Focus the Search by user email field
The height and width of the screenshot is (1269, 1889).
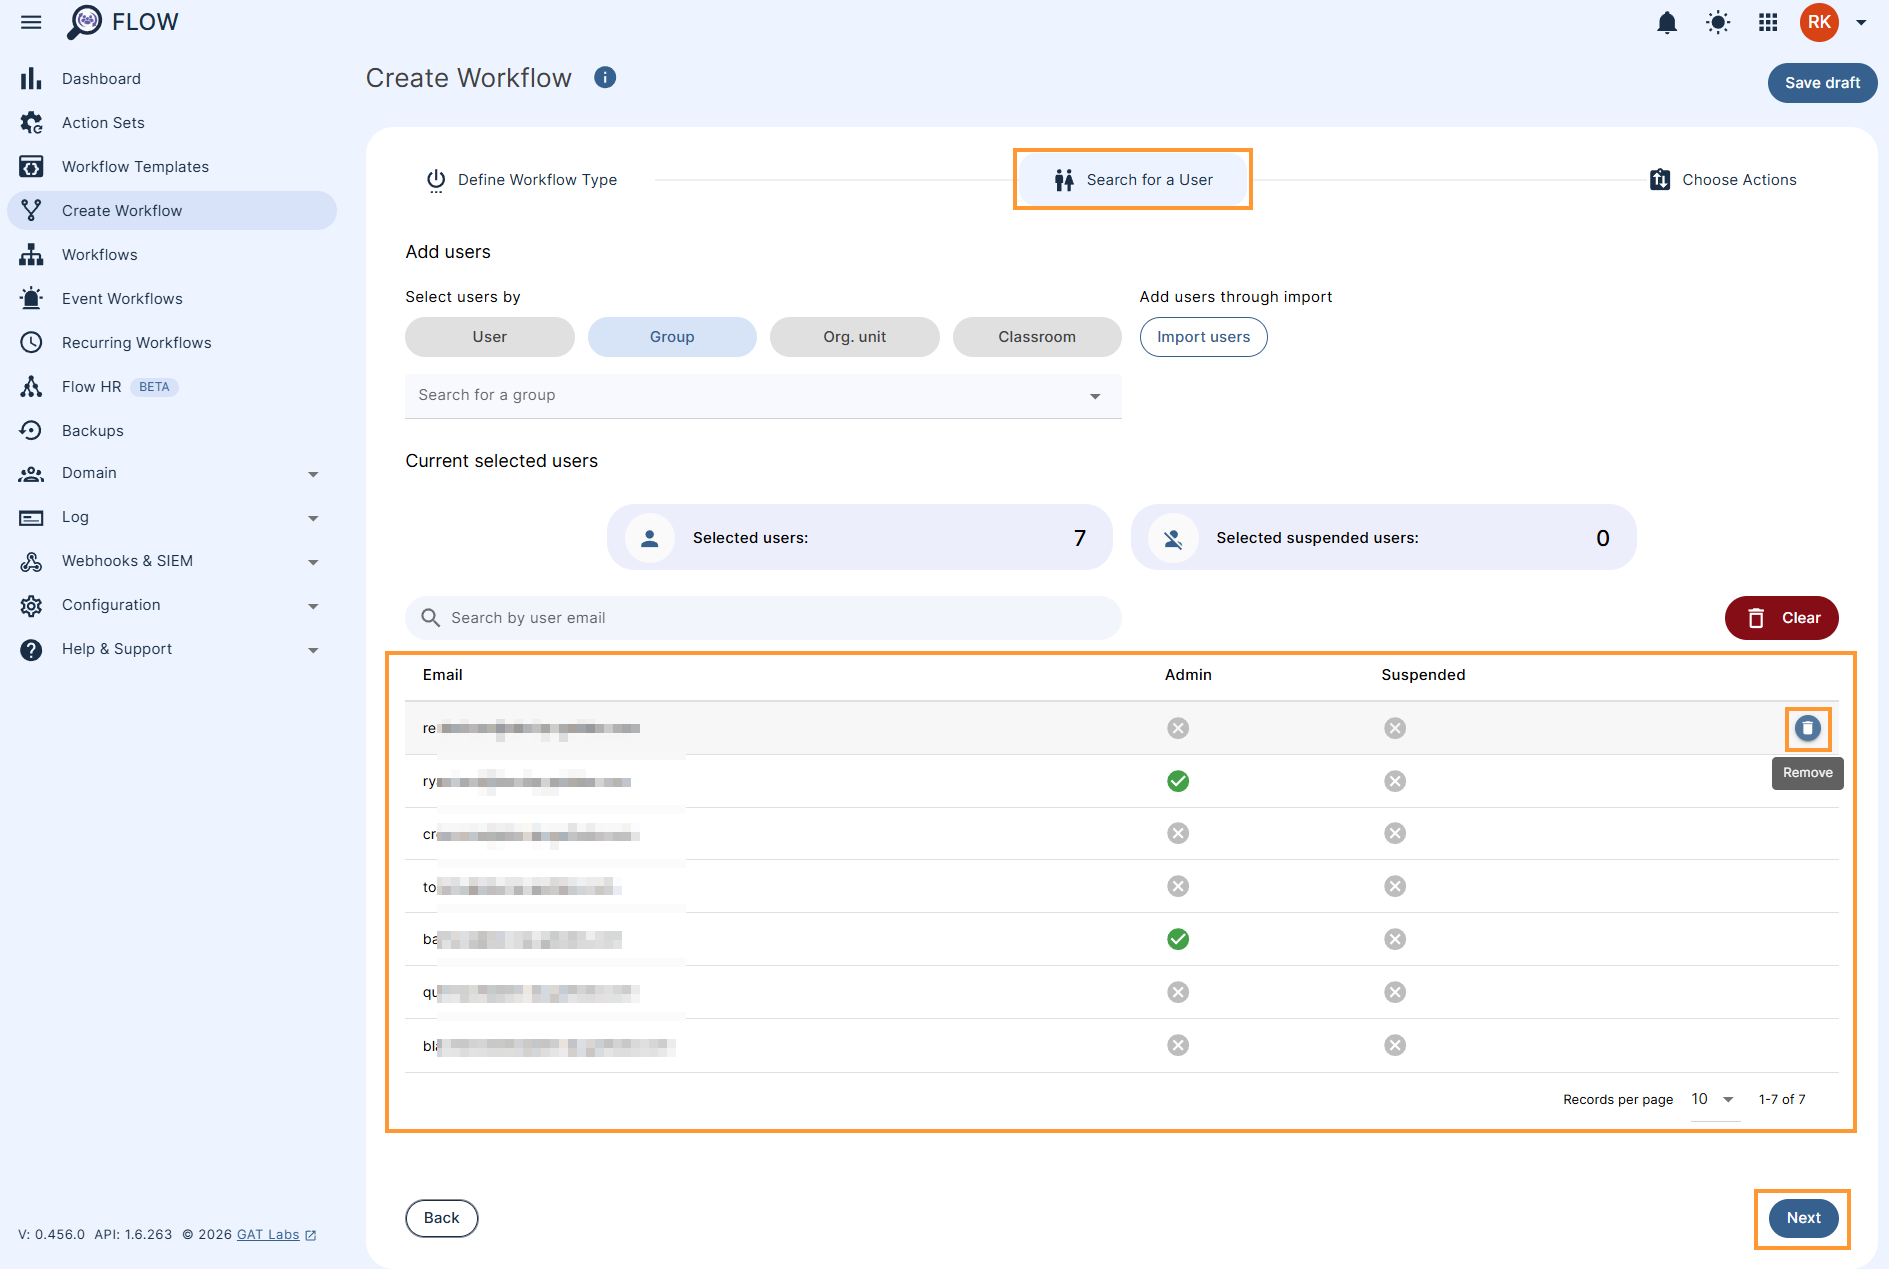763,618
